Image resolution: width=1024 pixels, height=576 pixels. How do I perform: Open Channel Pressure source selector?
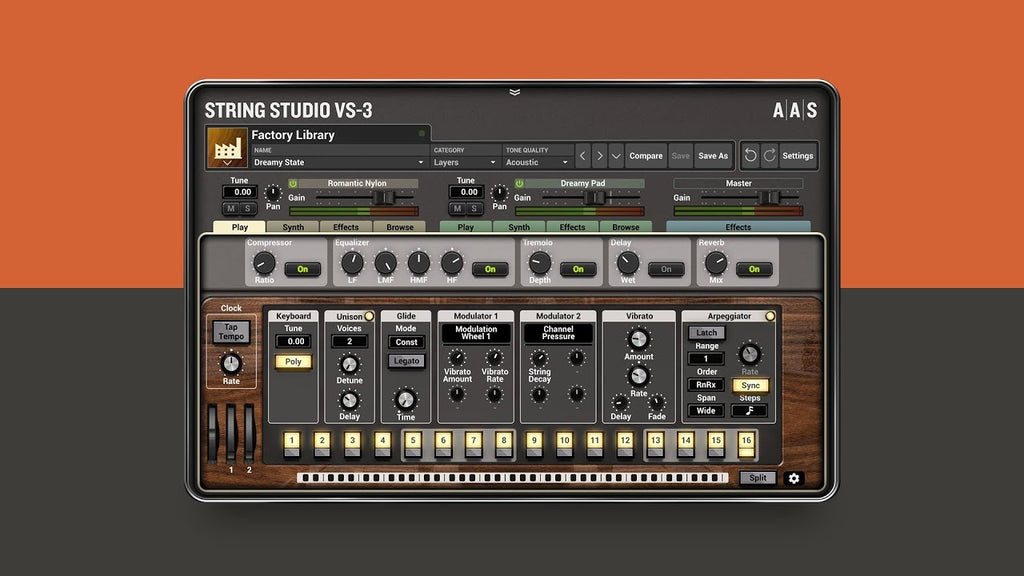558,333
